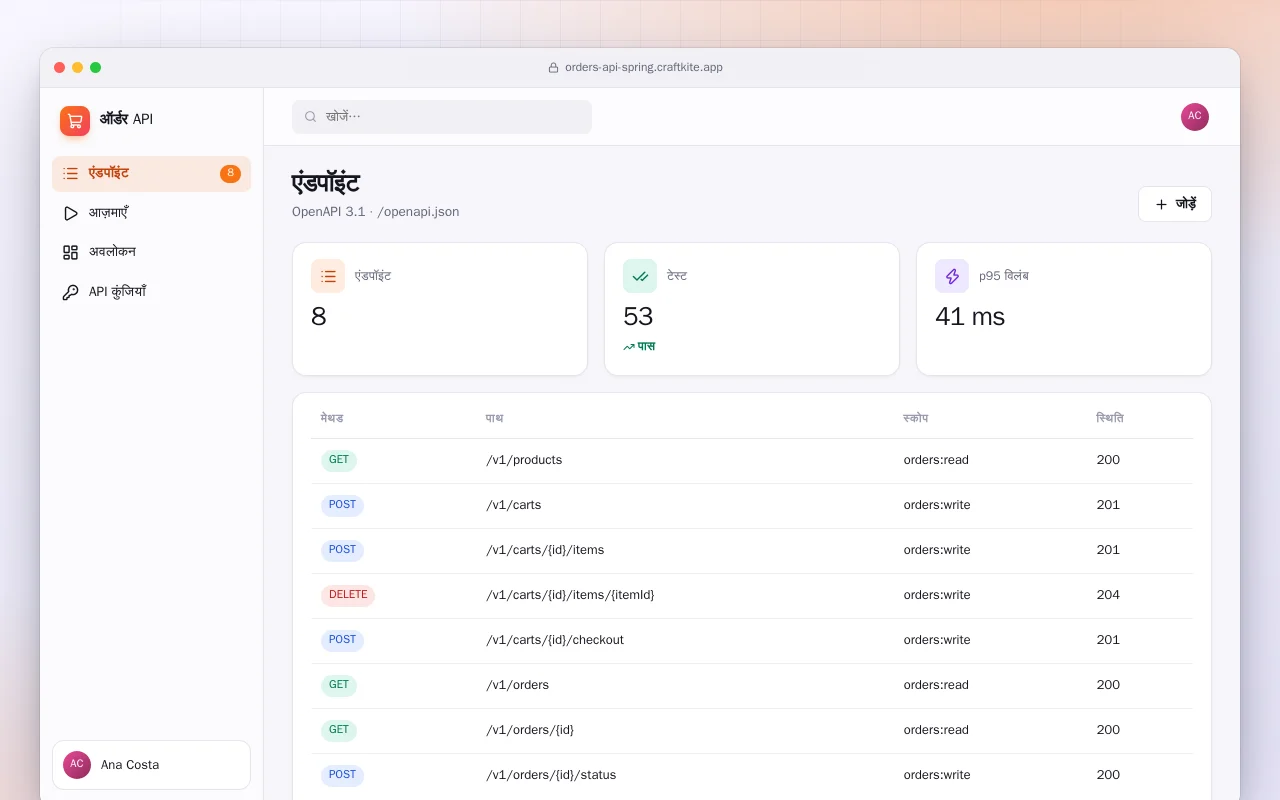
Task: Click the 41 ms latency value
Action: [x=970, y=317]
